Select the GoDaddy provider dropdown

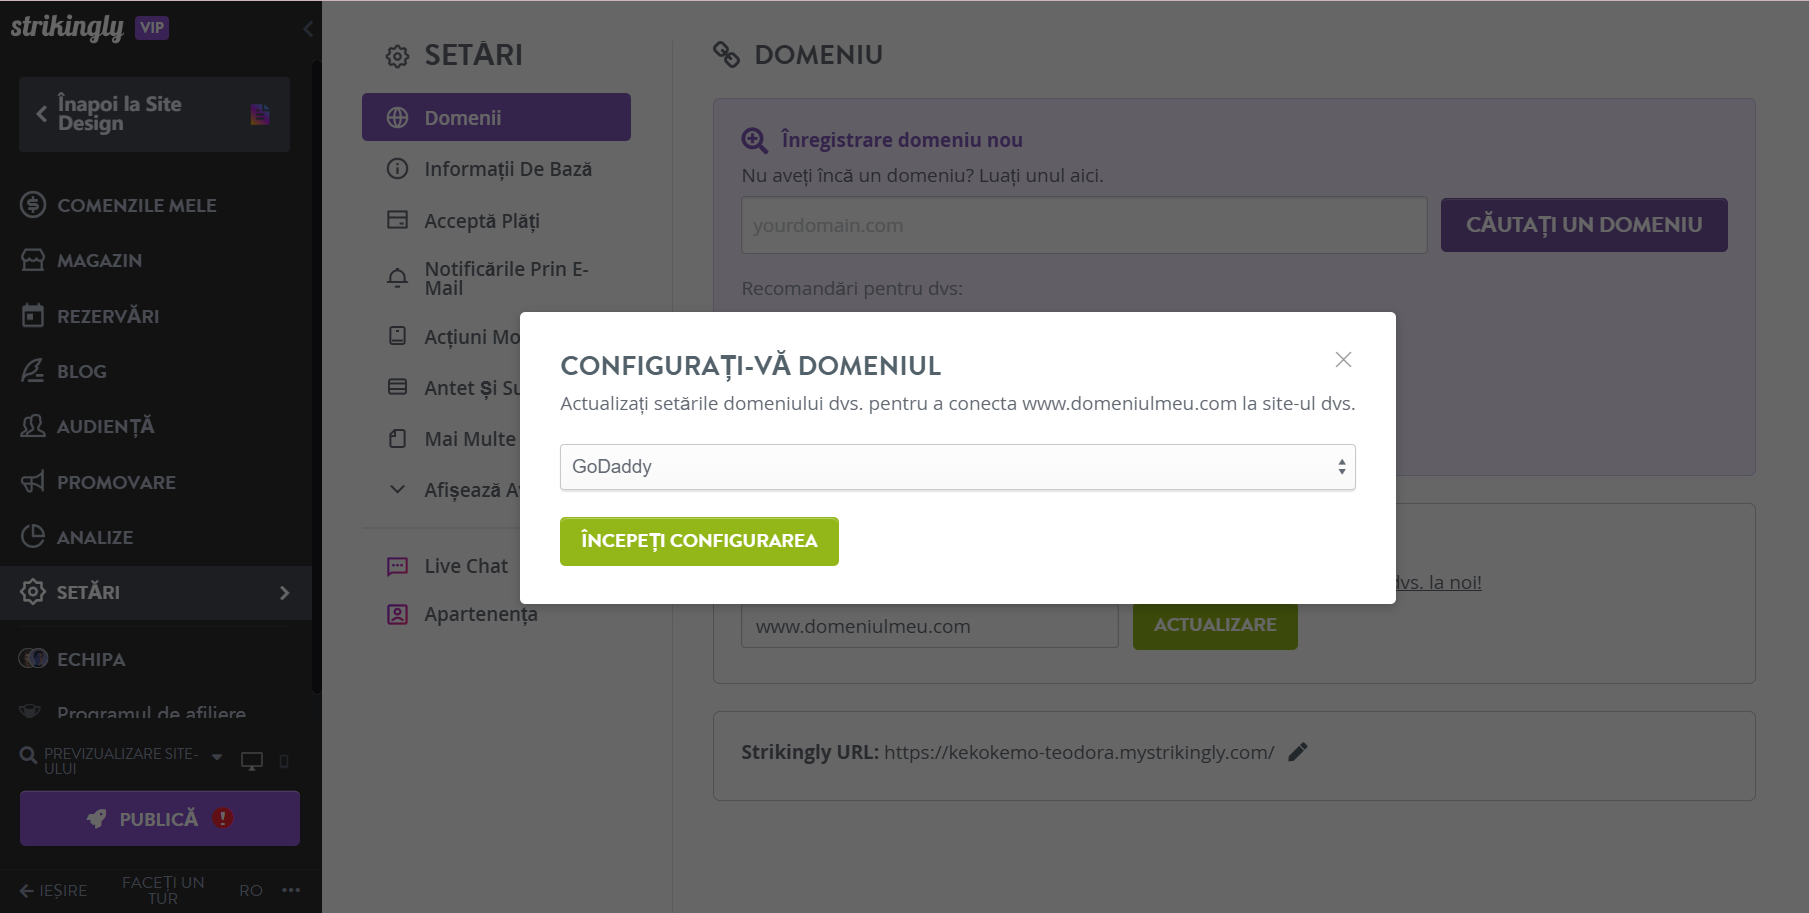(x=957, y=467)
